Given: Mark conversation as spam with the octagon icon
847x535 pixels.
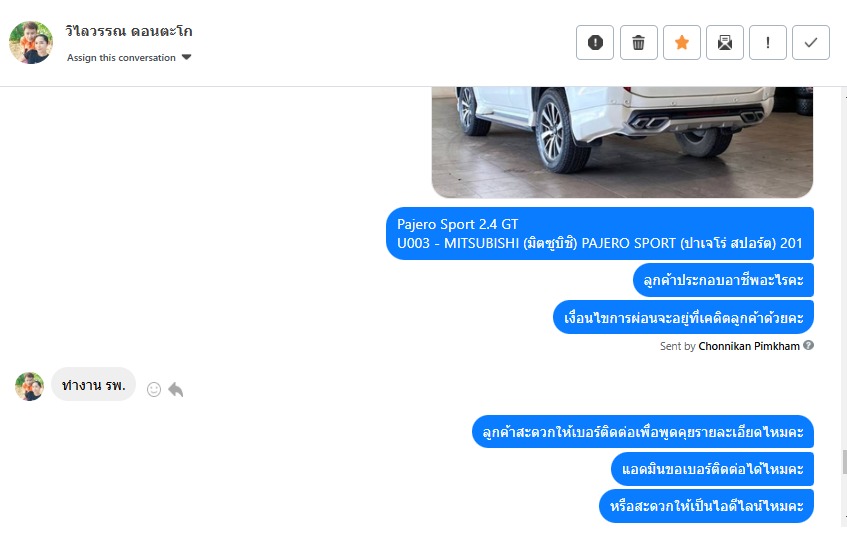Looking at the screenshot, I should 595,42.
